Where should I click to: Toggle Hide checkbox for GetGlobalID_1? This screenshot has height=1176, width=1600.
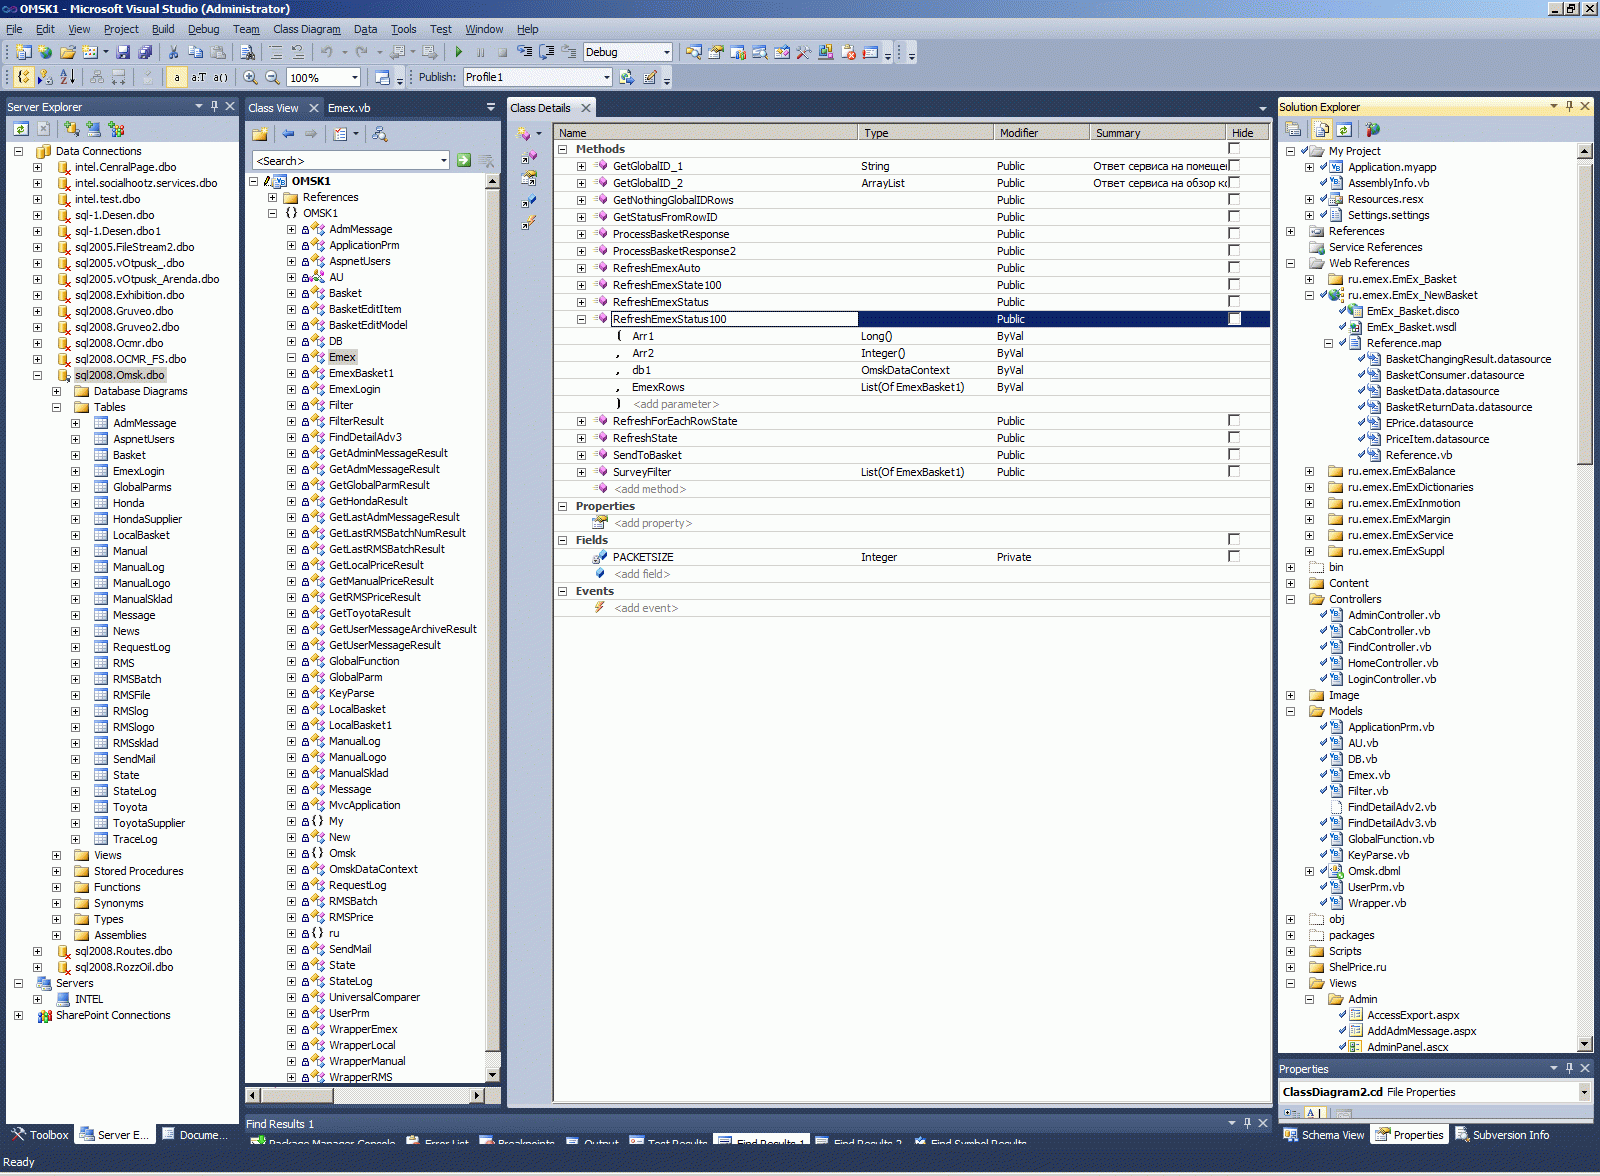1234,166
